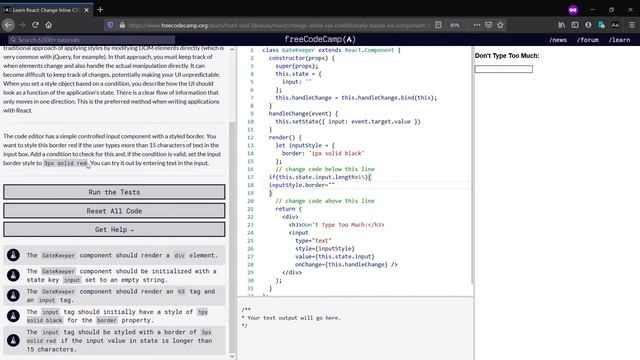This screenshot has height=360, width=640.
Task: Click the Run the Tests button
Action: (114, 192)
